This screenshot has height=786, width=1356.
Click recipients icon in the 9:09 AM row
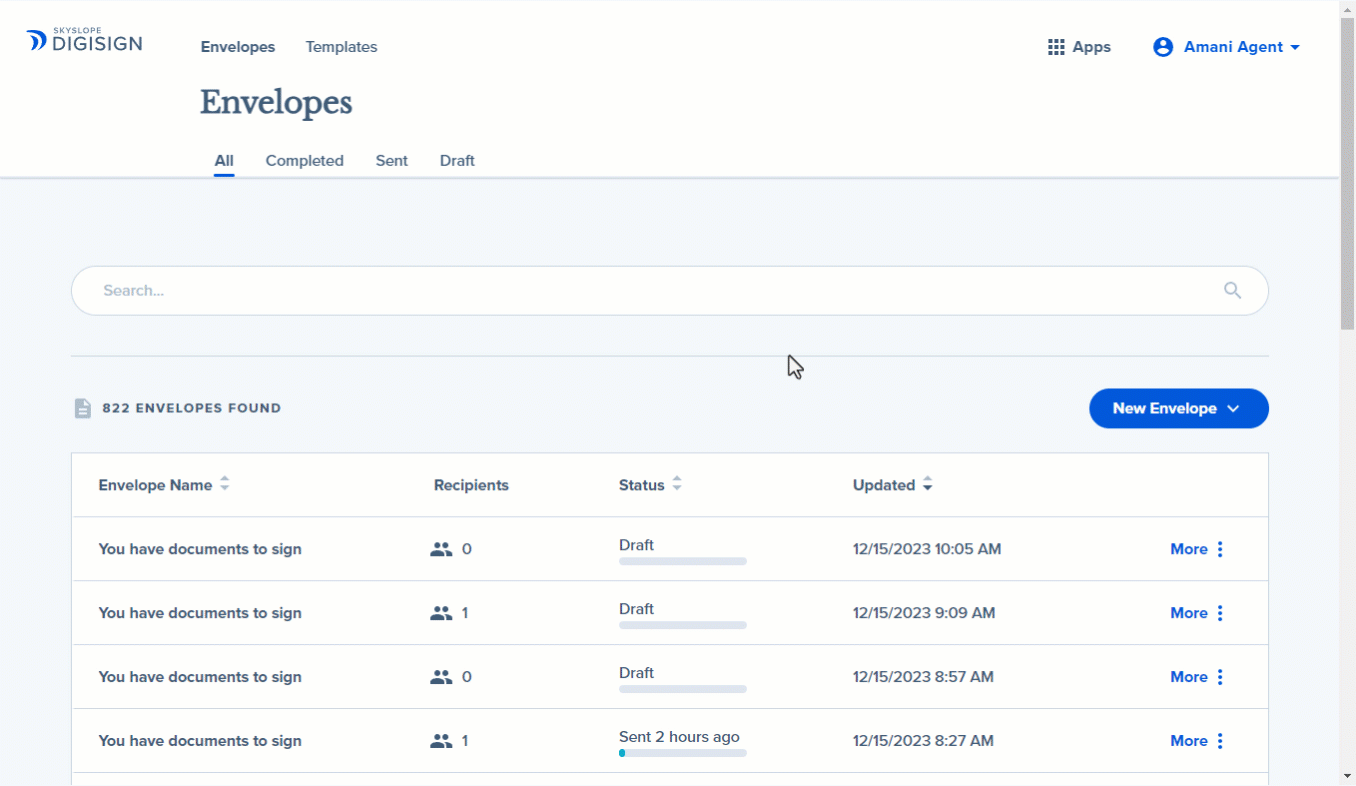pos(441,613)
